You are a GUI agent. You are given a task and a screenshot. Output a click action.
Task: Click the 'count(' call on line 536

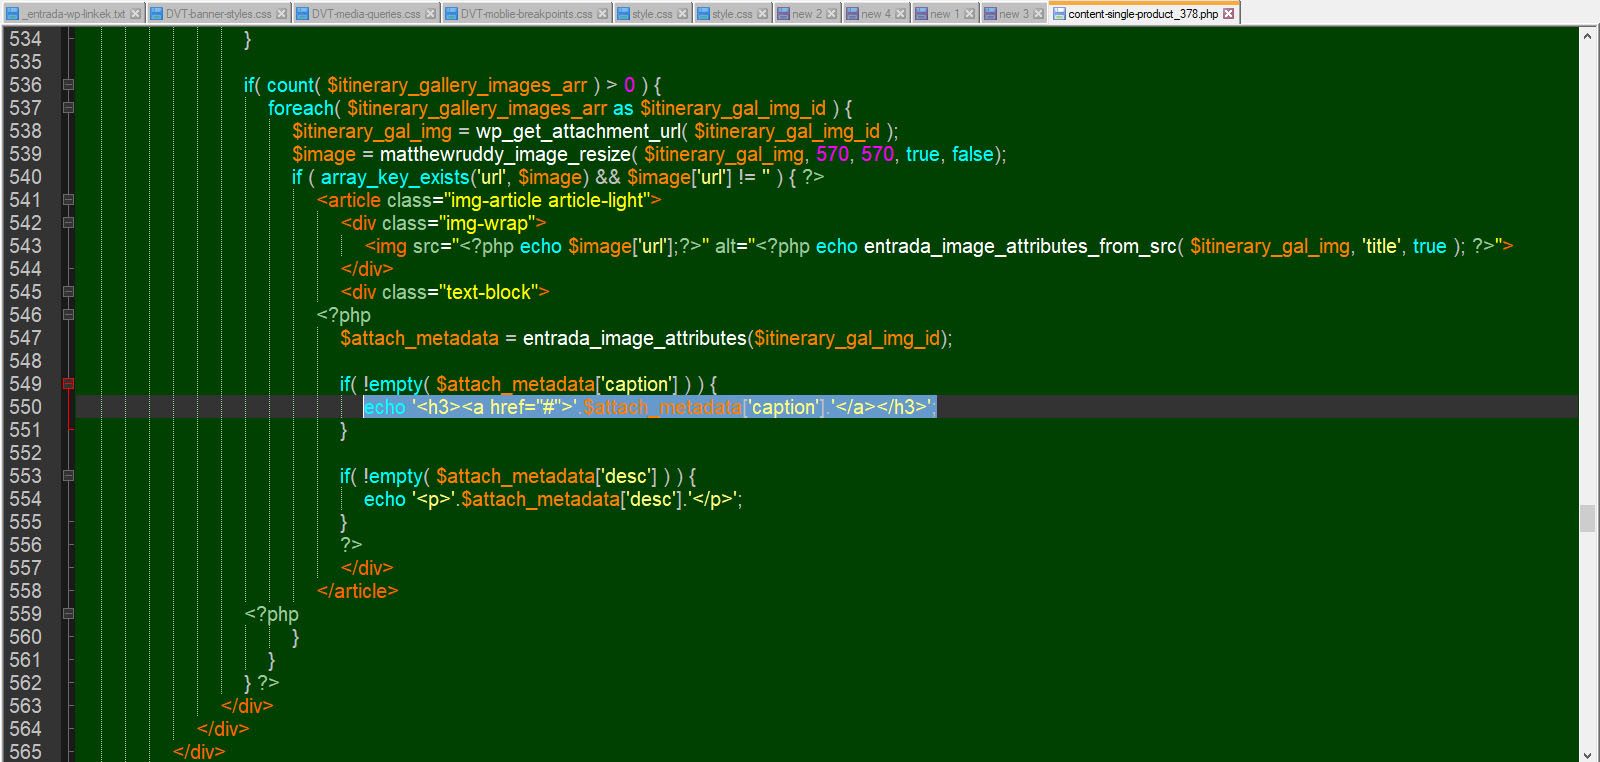click(x=293, y=85)
